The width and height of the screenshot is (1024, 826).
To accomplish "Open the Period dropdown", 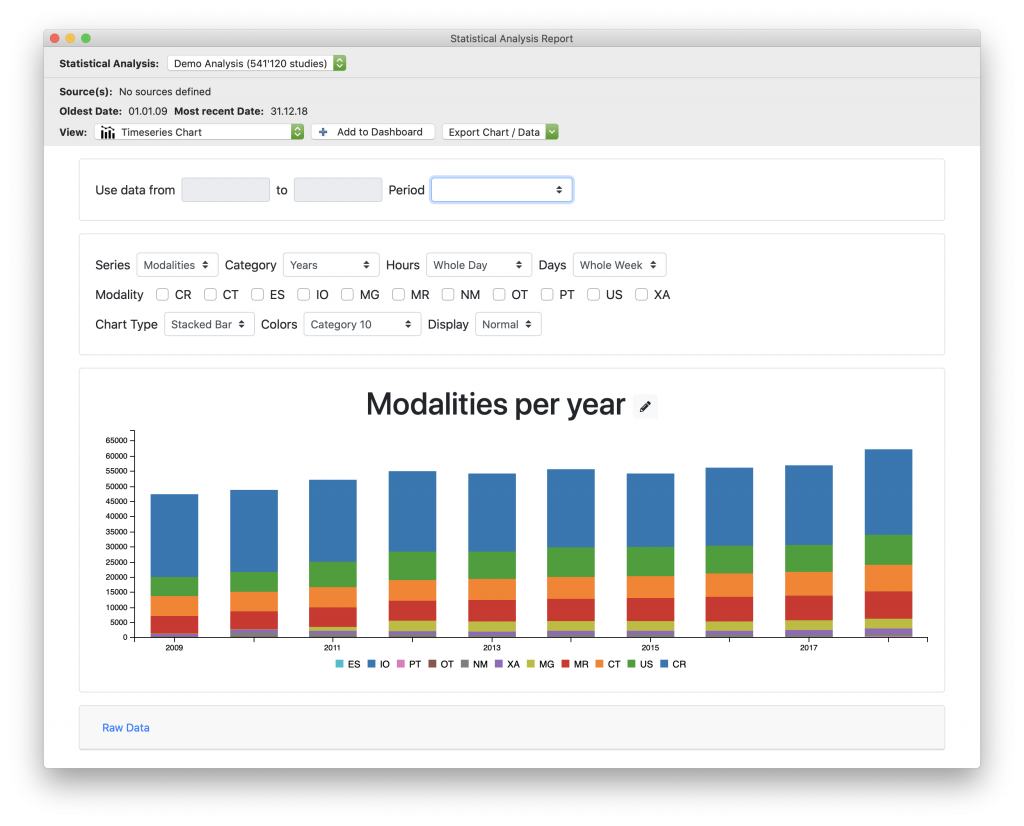I will click(x=501, y=189).
